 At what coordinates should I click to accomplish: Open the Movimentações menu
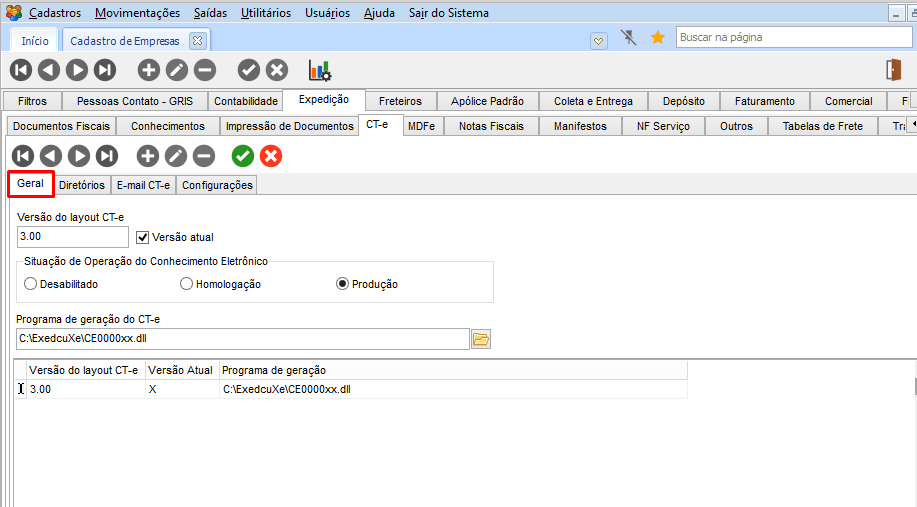(137, 13)
